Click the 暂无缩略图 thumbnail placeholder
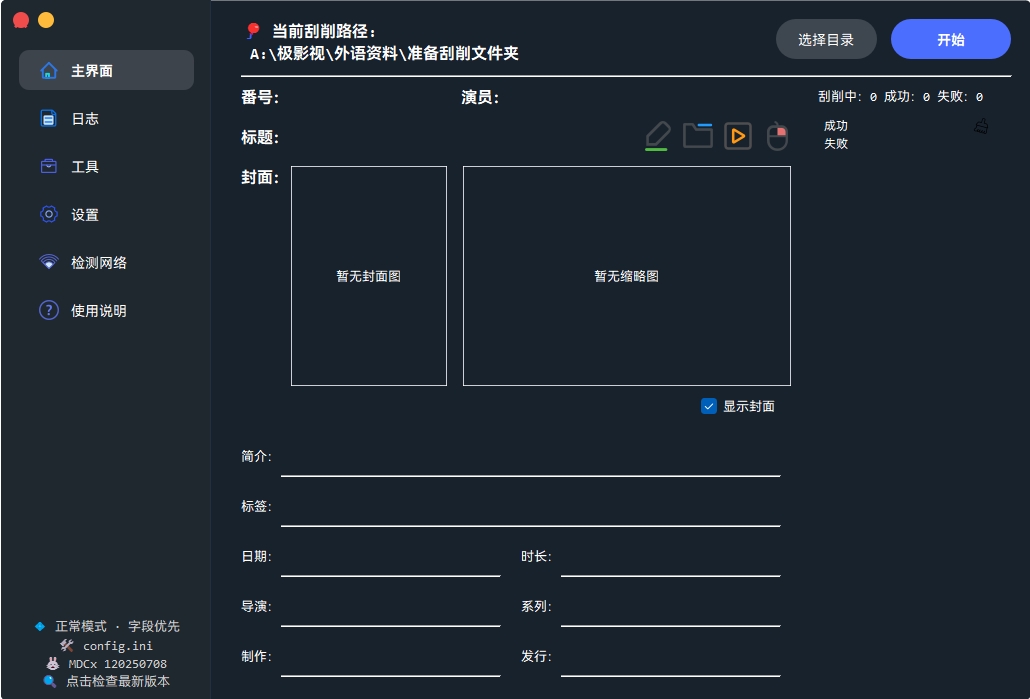This screenshot has width=1030, height=699. pos(627,276)
